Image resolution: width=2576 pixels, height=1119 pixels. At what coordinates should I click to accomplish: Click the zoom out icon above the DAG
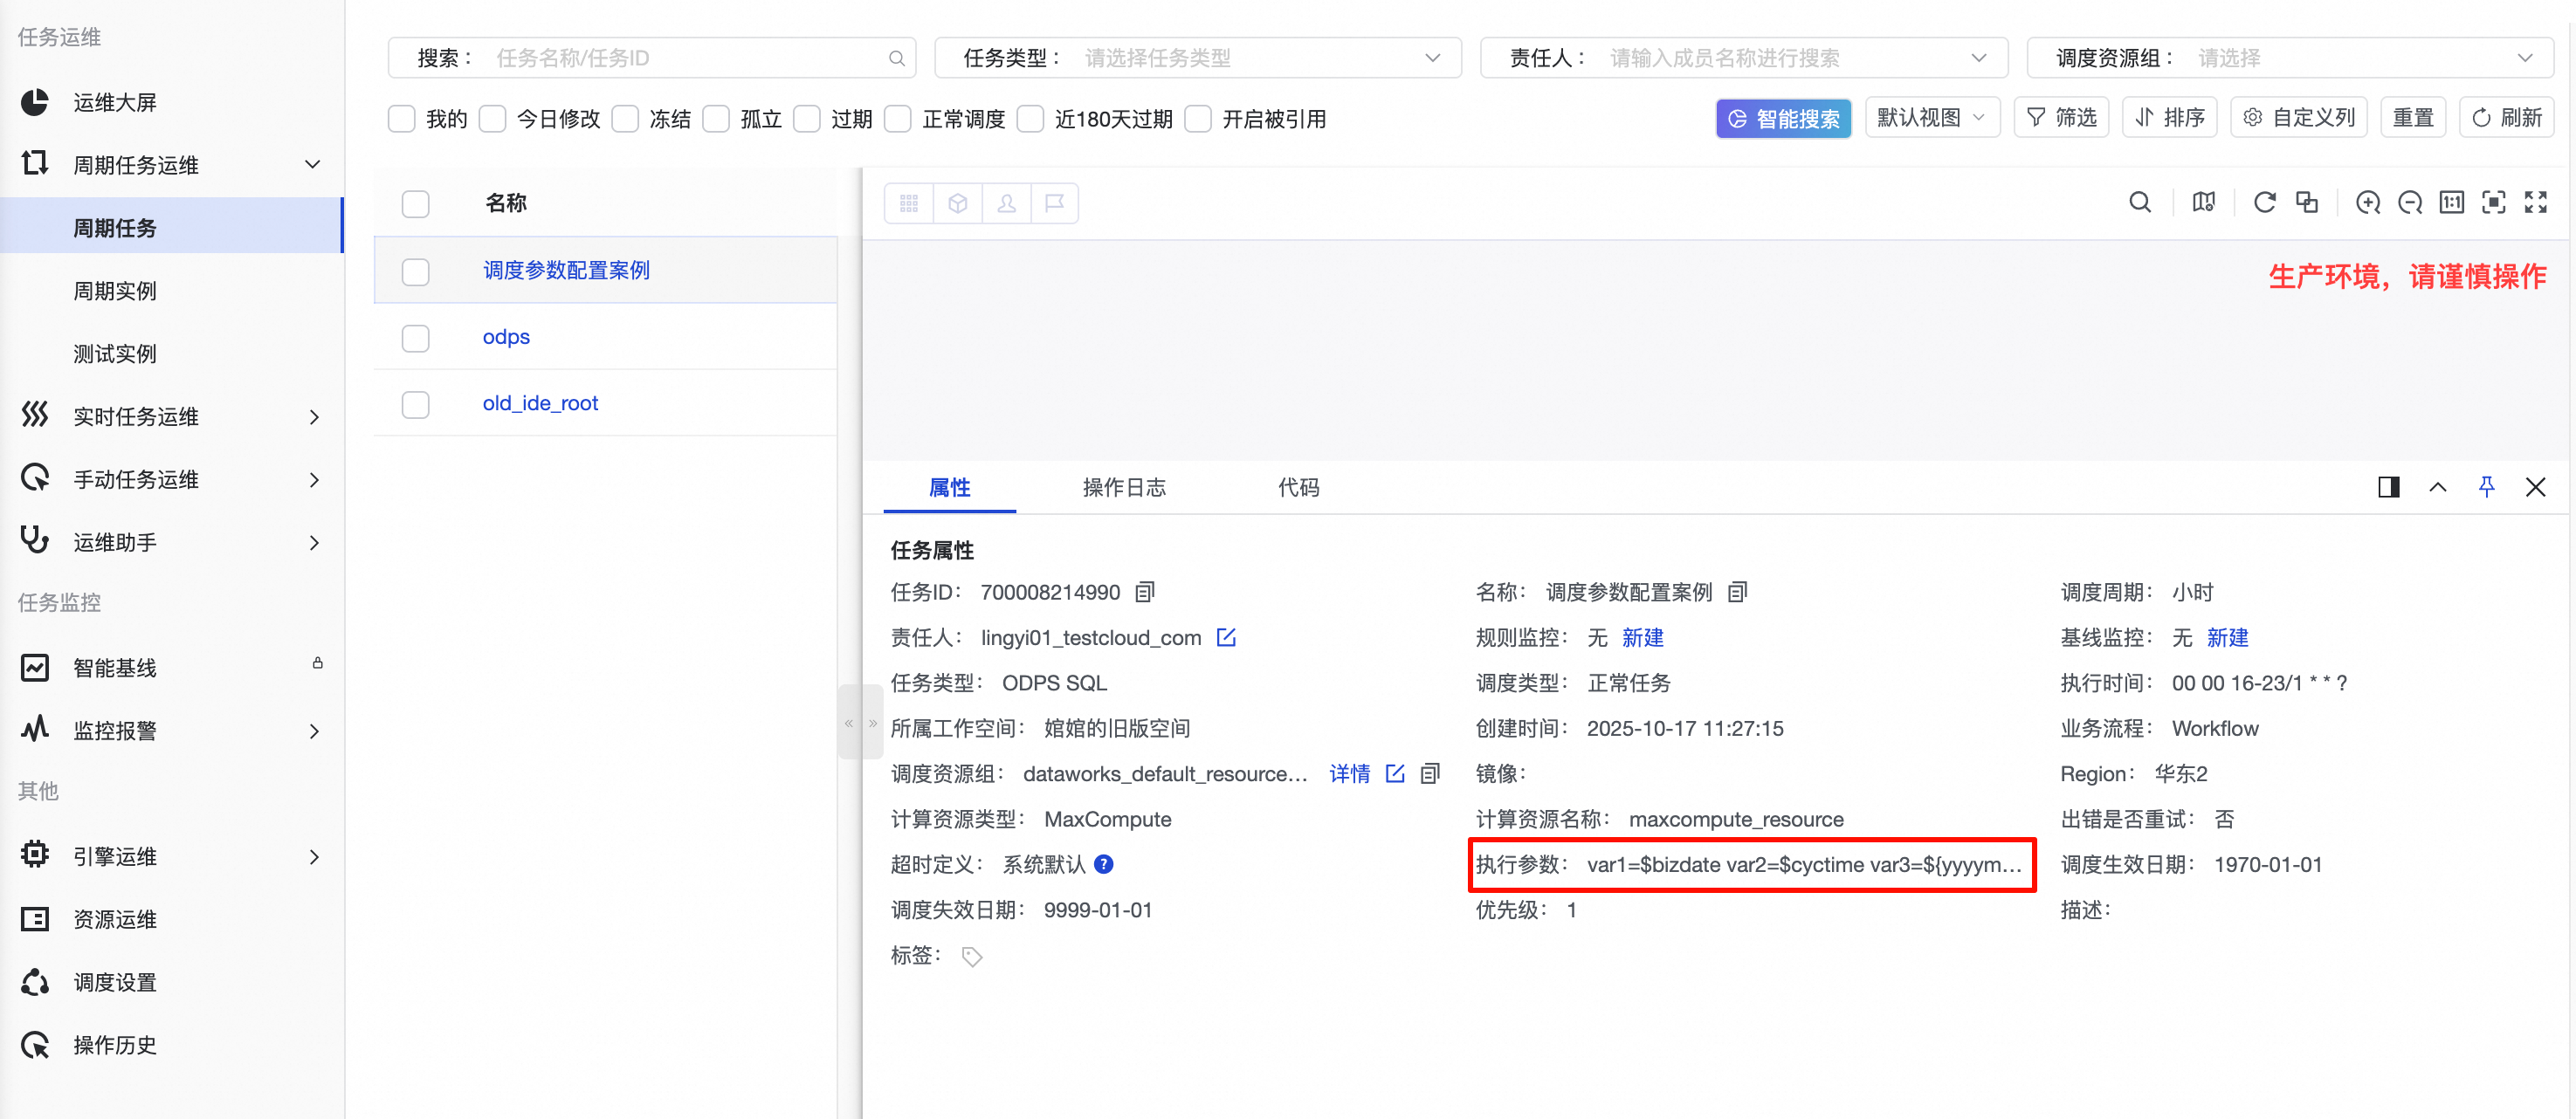tap(2410, 202)
